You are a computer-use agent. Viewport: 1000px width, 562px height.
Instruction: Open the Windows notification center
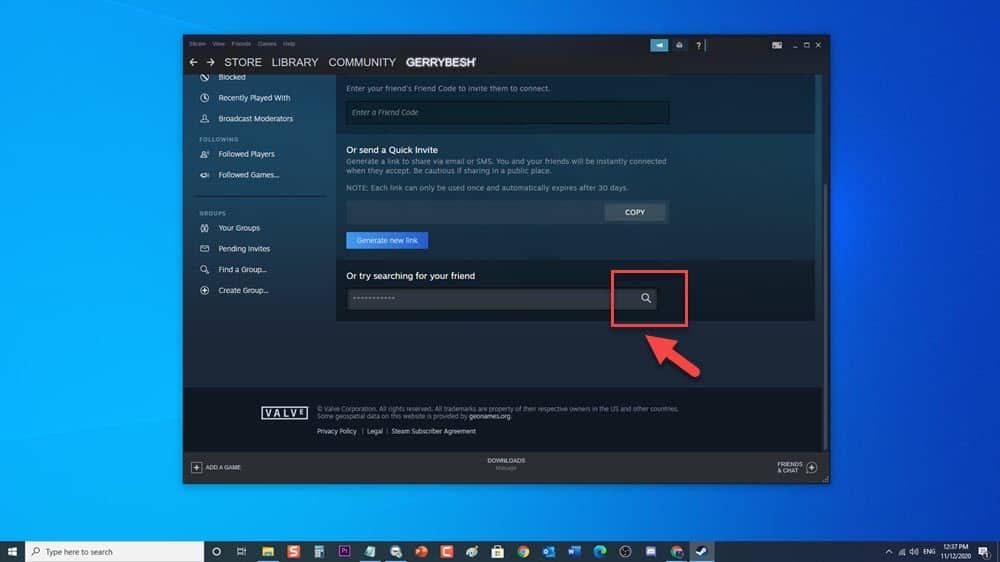point(983,552)
